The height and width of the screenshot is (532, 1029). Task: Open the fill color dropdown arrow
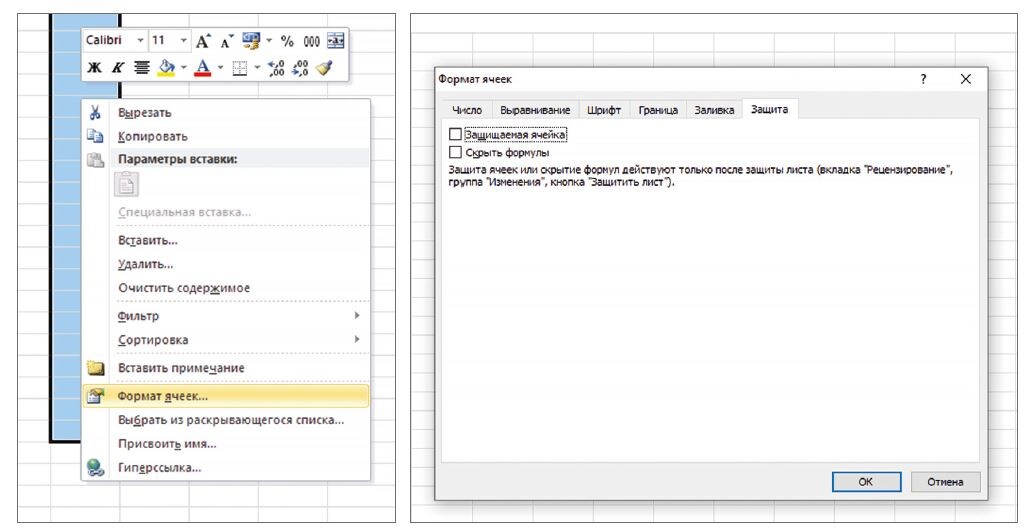(x=184, y=68)
